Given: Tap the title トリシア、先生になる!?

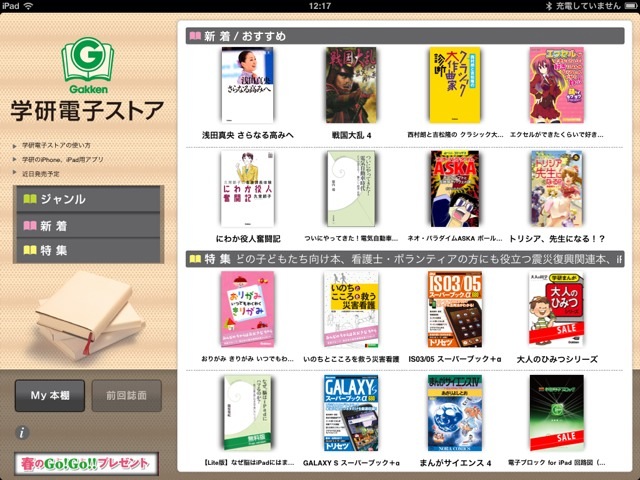Looking at the screenshot, I should tap(557, 239).
